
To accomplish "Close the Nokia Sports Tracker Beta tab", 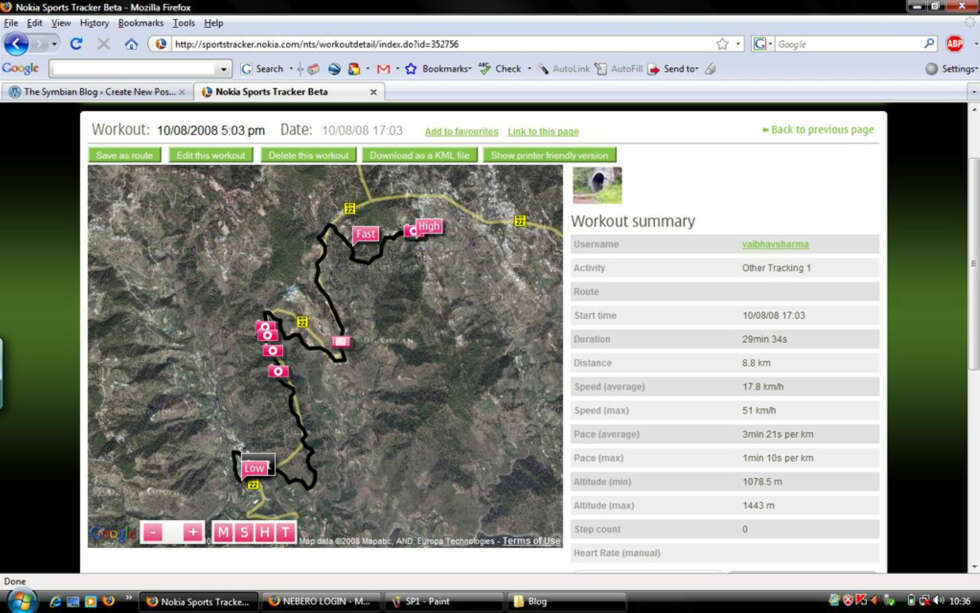I will (373, 92).
